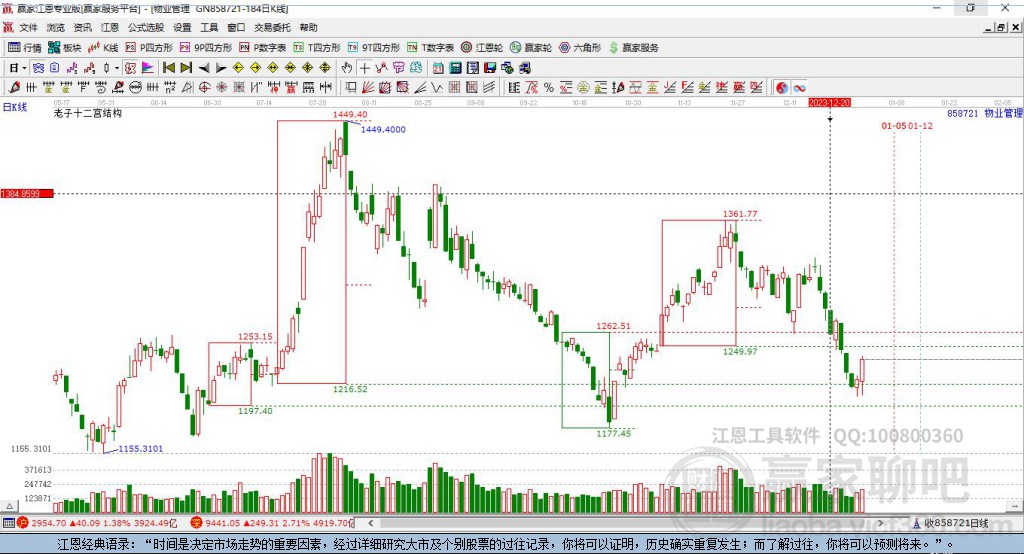
Task: Open the 六角形 hexagon tool
Action: (x=580, y=48)
